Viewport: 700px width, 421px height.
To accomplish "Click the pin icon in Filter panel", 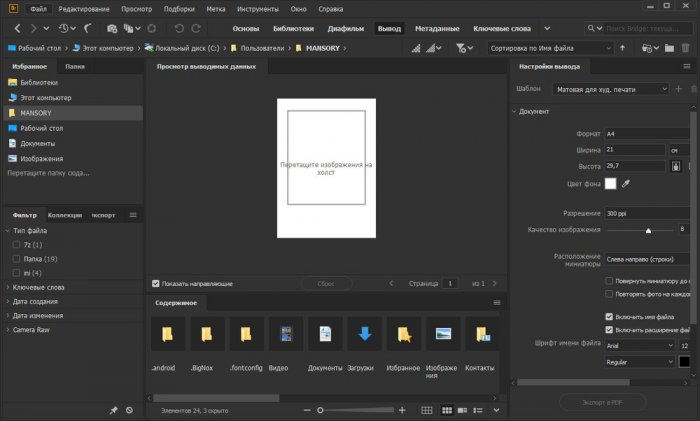I will [x=113, y=410].
